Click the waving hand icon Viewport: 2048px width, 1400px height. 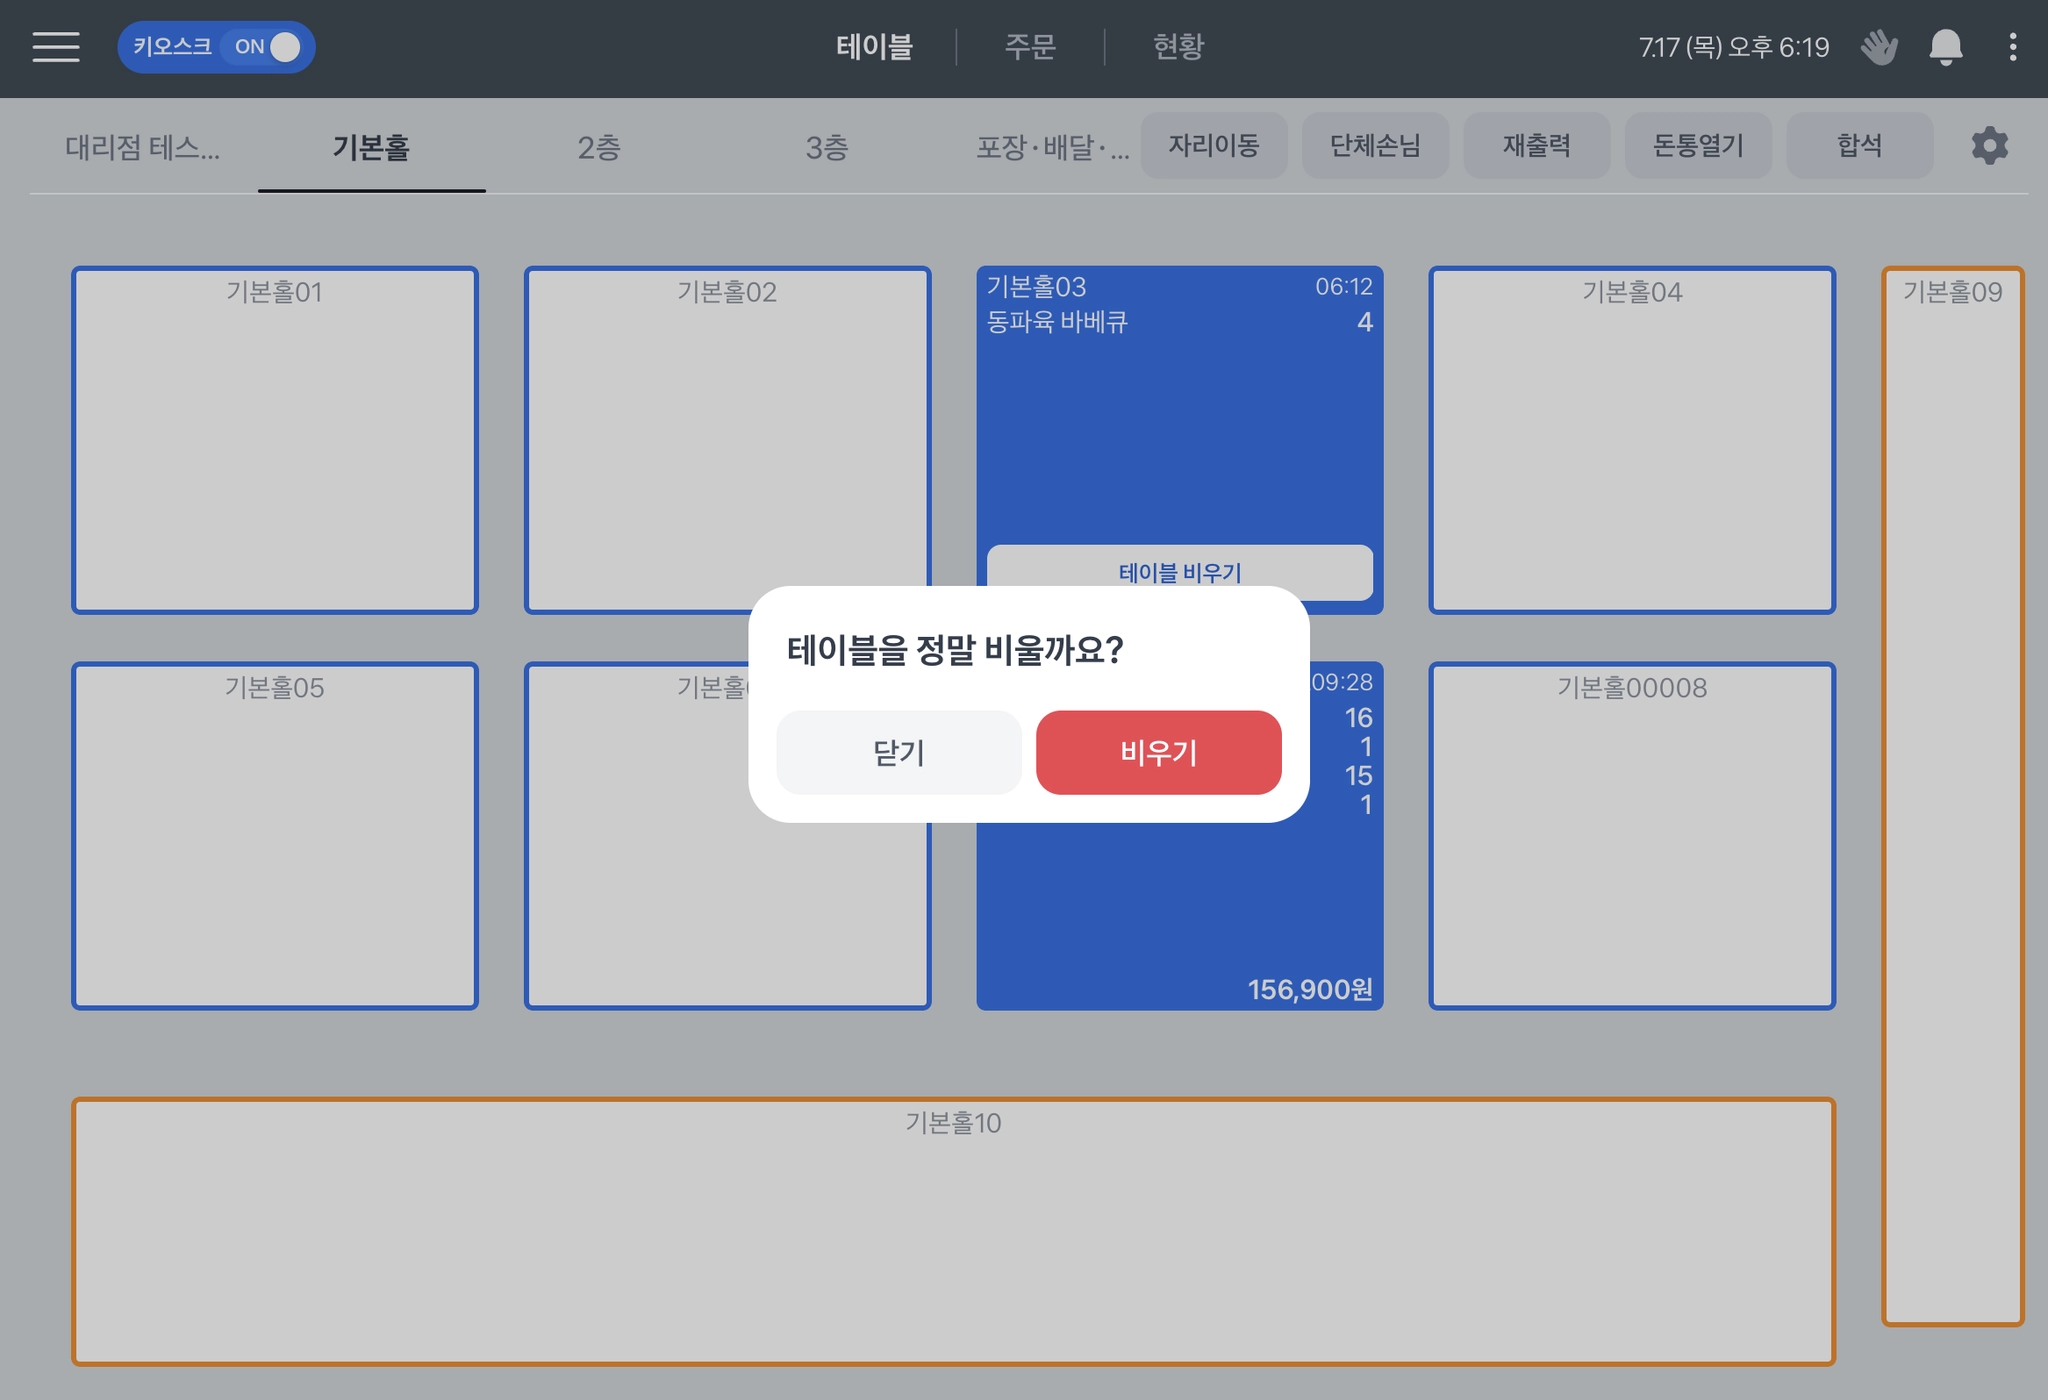[x=1879, y=47]
